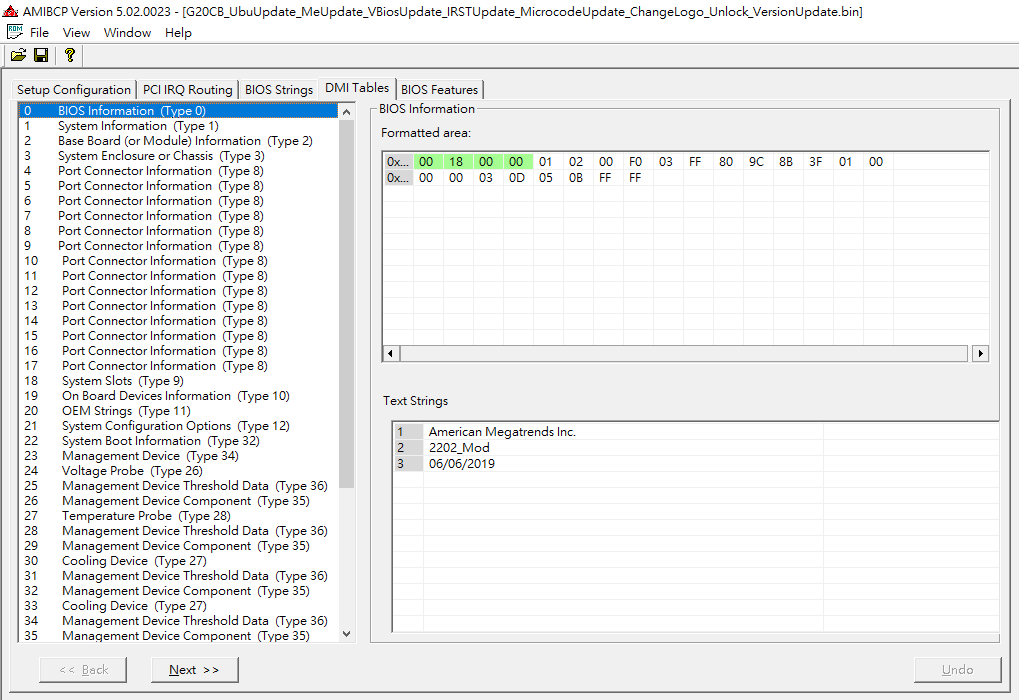The height and width of the screenshot is (700, 1019).
Task: Click hex byte 80 in first row
Action: tap(726, 161)
